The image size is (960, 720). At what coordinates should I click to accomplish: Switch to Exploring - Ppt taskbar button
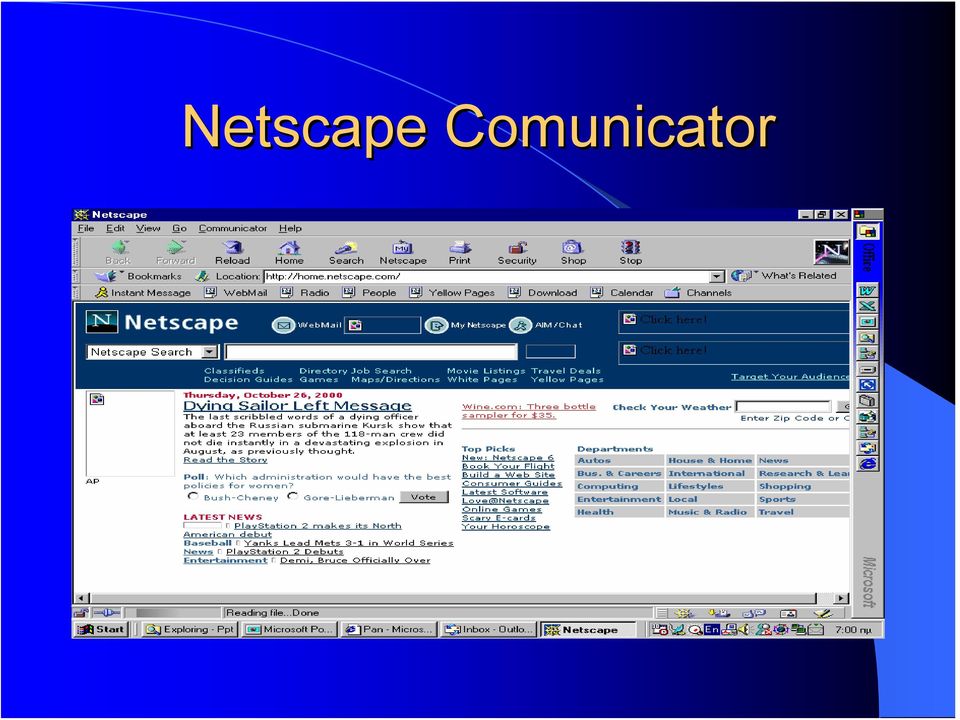tap(190, 629)
